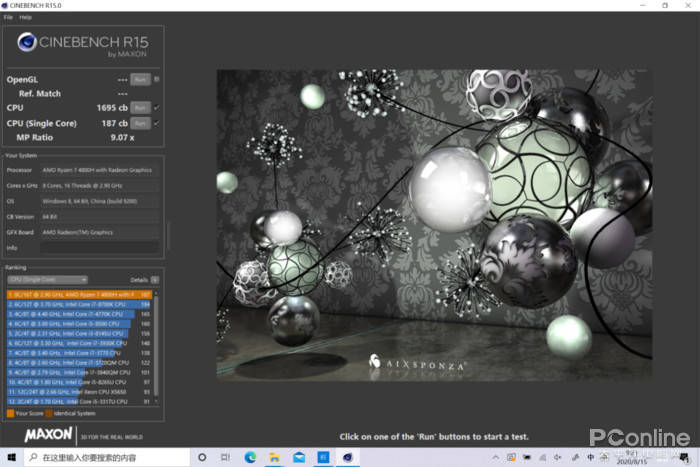Open the File menu
This screenshot has height=467, width=700.
pyautogui.click(x=8, y=17)
